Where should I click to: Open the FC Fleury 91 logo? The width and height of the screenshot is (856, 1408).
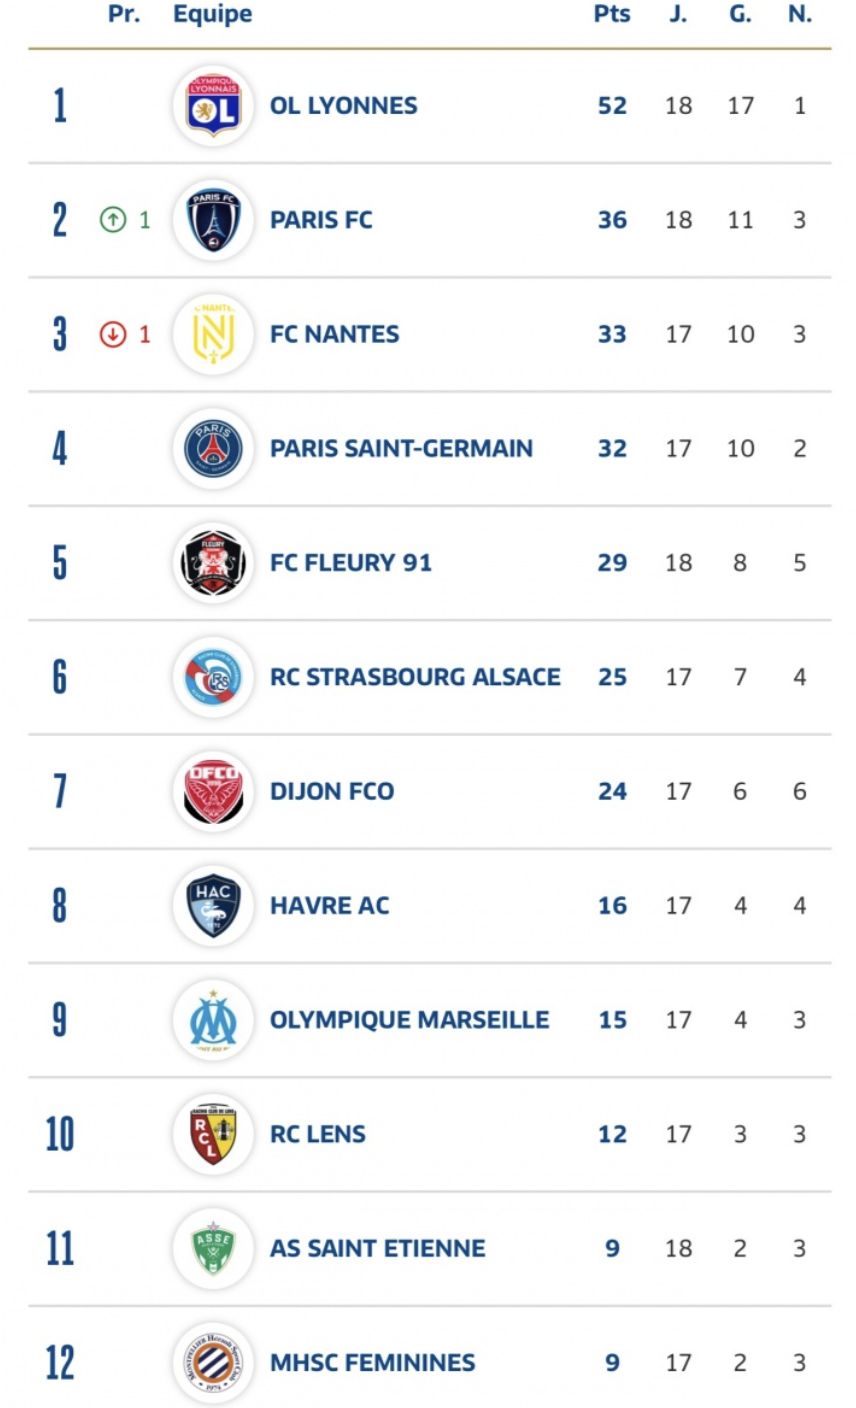[x=213, y=563]
